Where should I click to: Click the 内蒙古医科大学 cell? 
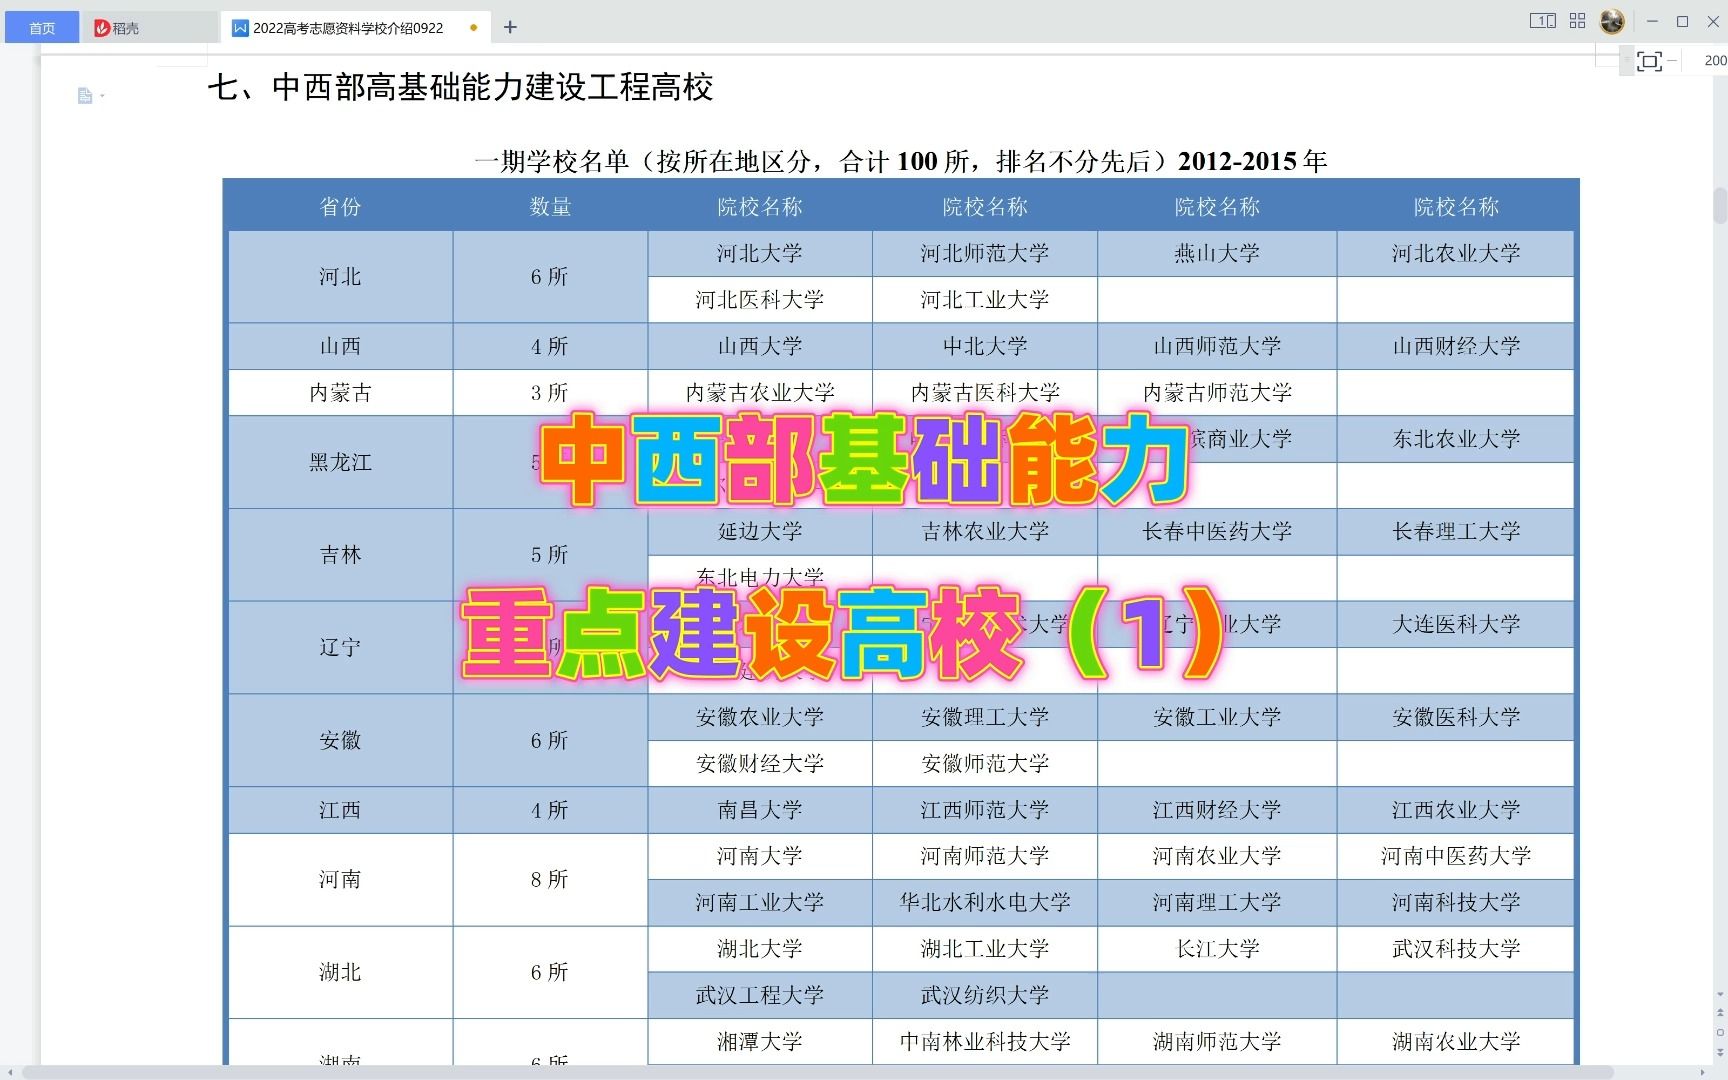[985, 393]
